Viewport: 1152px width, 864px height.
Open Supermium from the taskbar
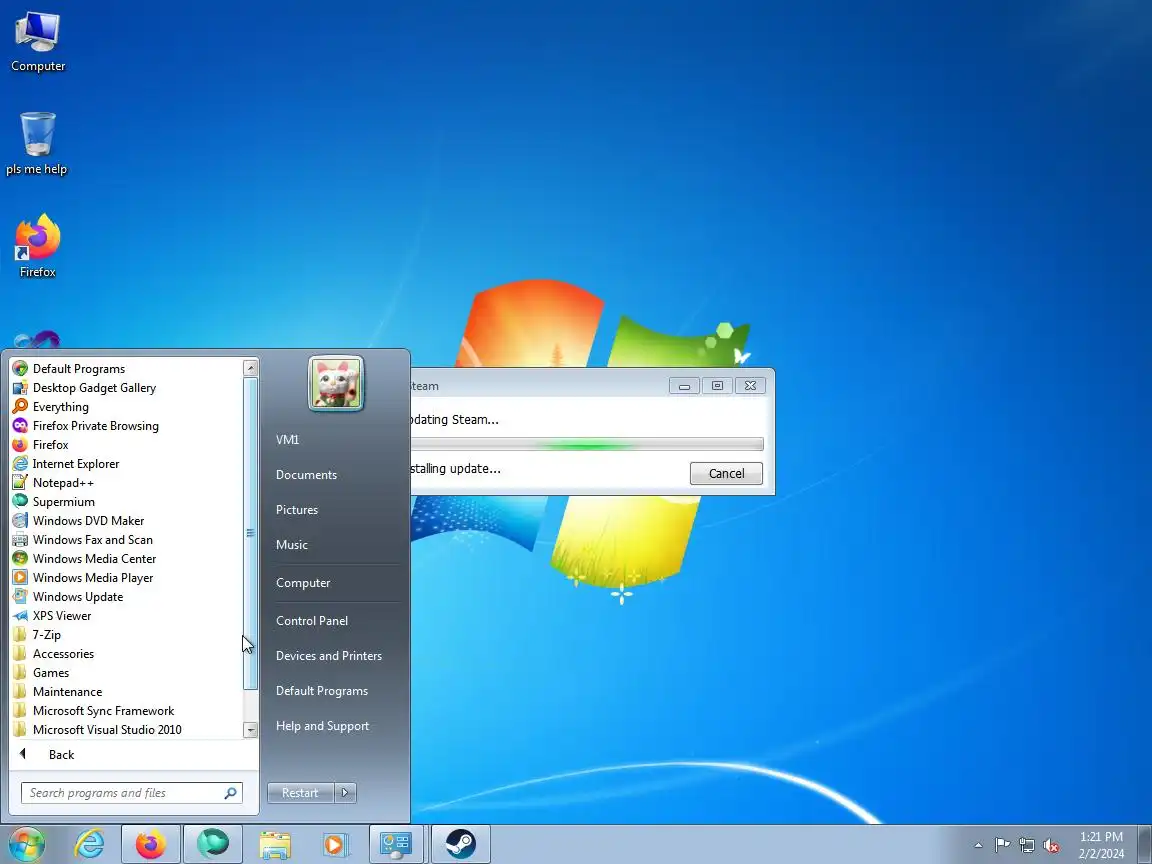pyautogui.click(x=212, y=845)
